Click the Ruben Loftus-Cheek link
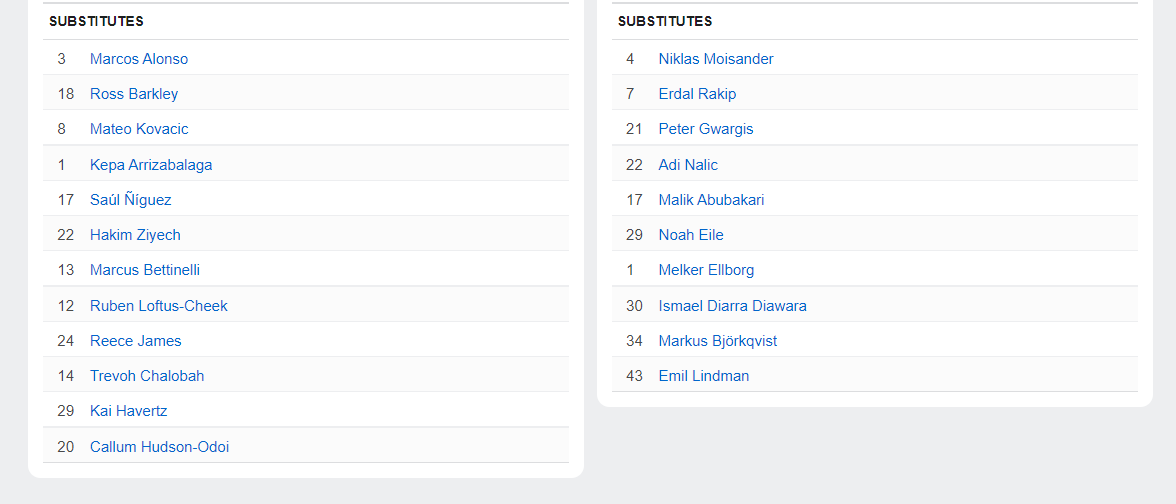Viewport: 1176px width, 504px height. tap(159, 306)
